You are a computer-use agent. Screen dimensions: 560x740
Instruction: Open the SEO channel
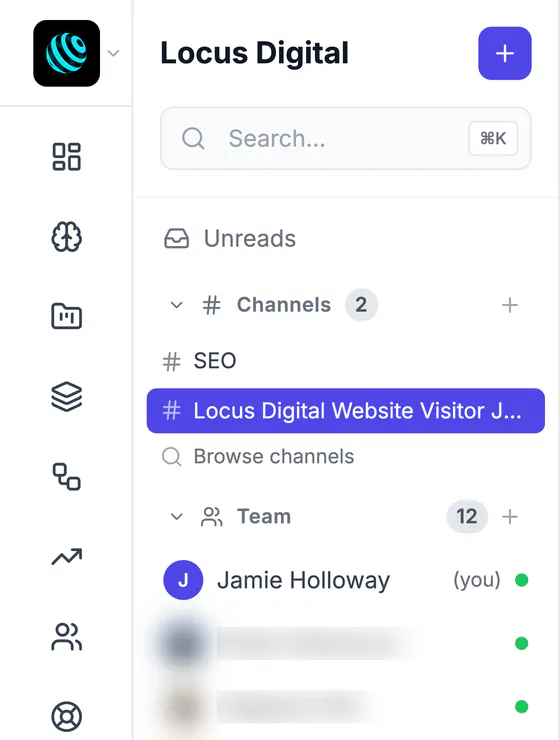[346, 361]
